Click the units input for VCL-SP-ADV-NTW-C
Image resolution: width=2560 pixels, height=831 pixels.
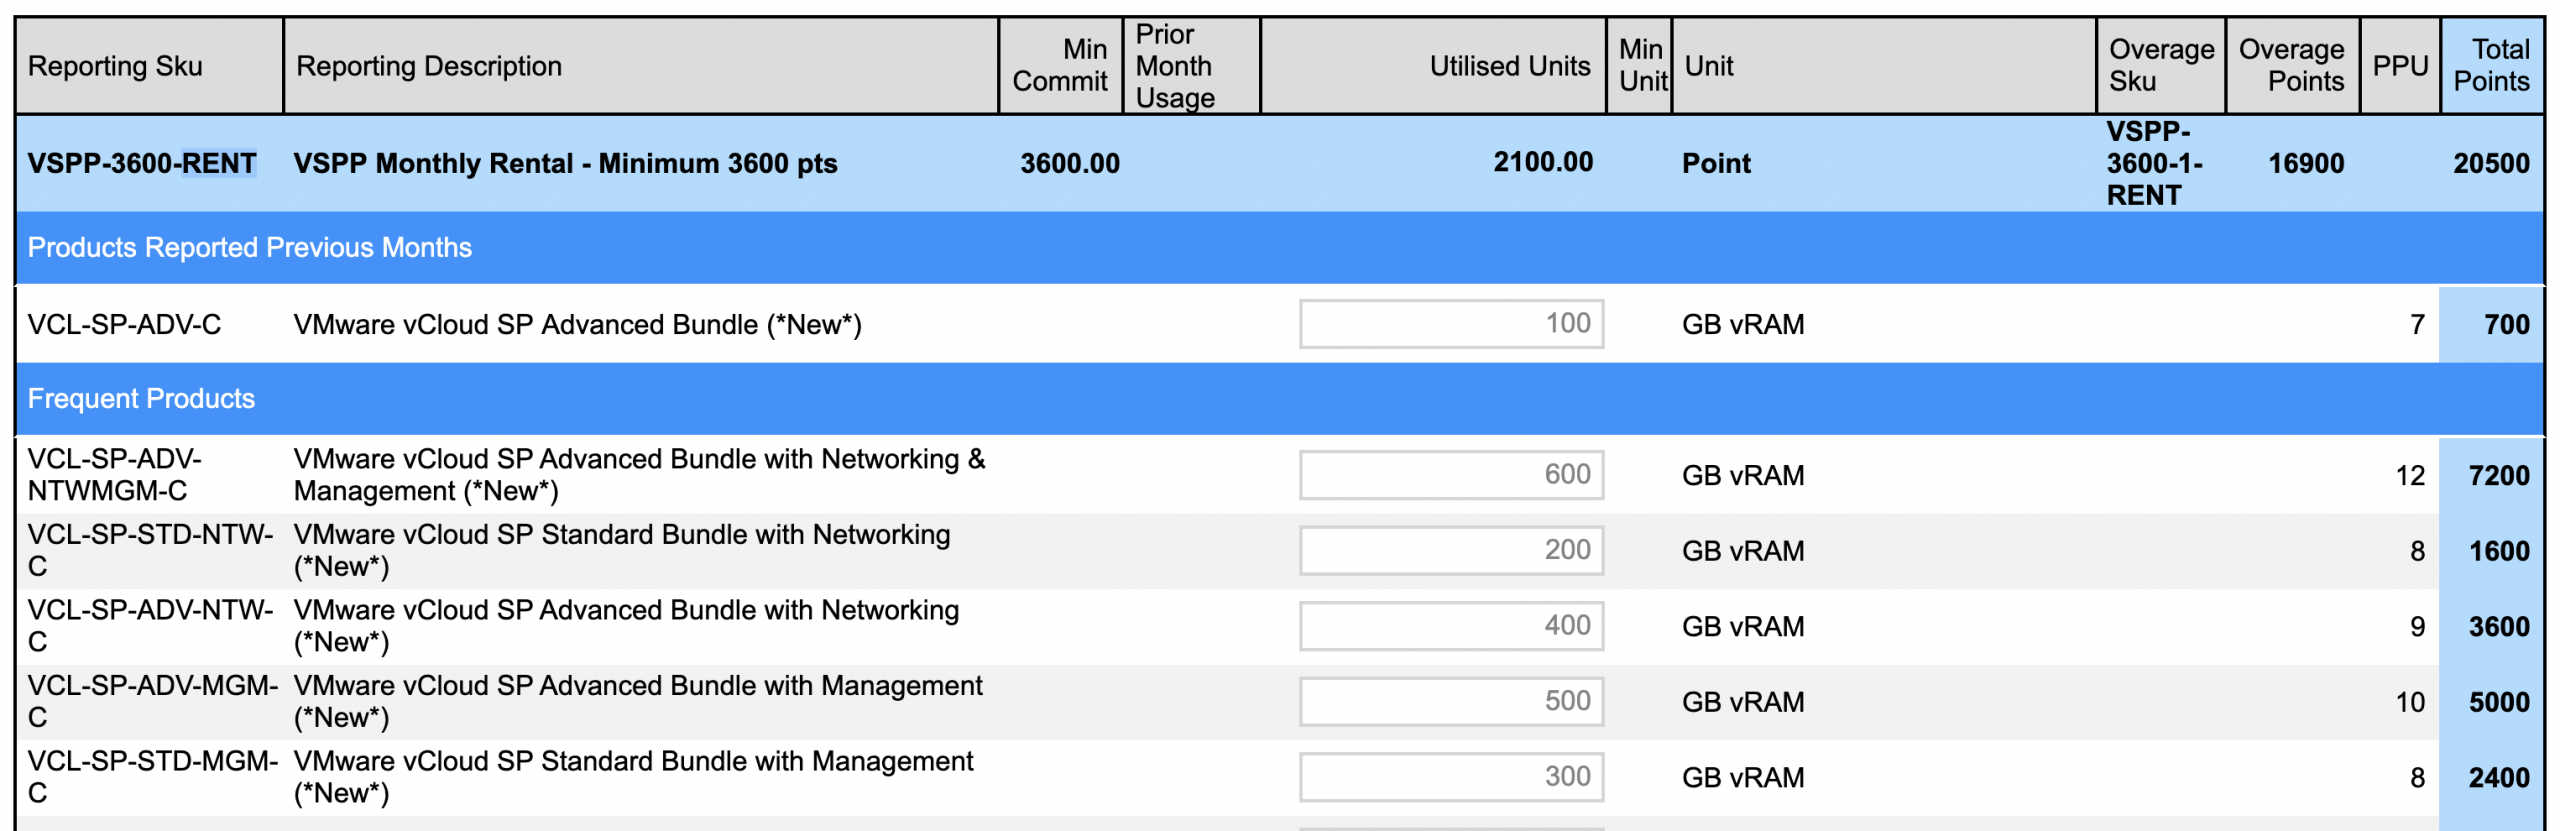[x=1451, y=626]
